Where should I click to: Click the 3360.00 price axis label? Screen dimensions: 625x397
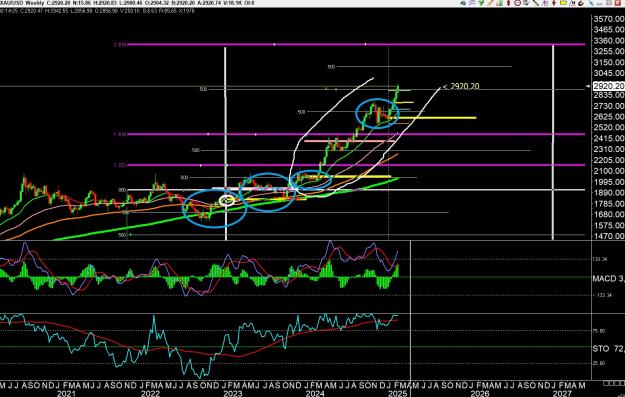click(609, 41)
